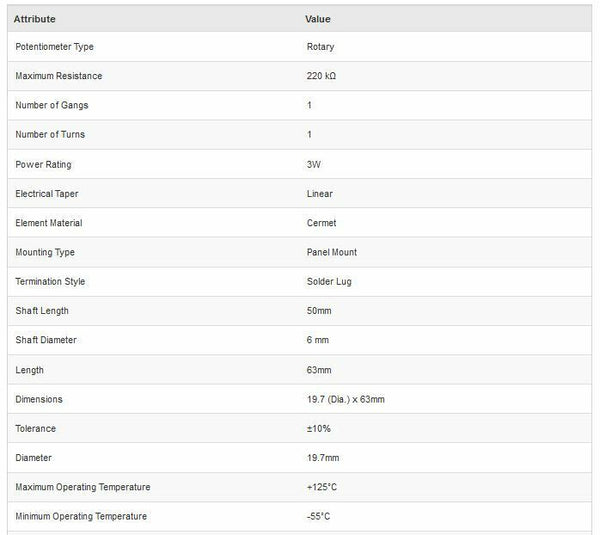Select the 50mm shaft length value
This screenshot has width=600, height=535.
point(319,311)
